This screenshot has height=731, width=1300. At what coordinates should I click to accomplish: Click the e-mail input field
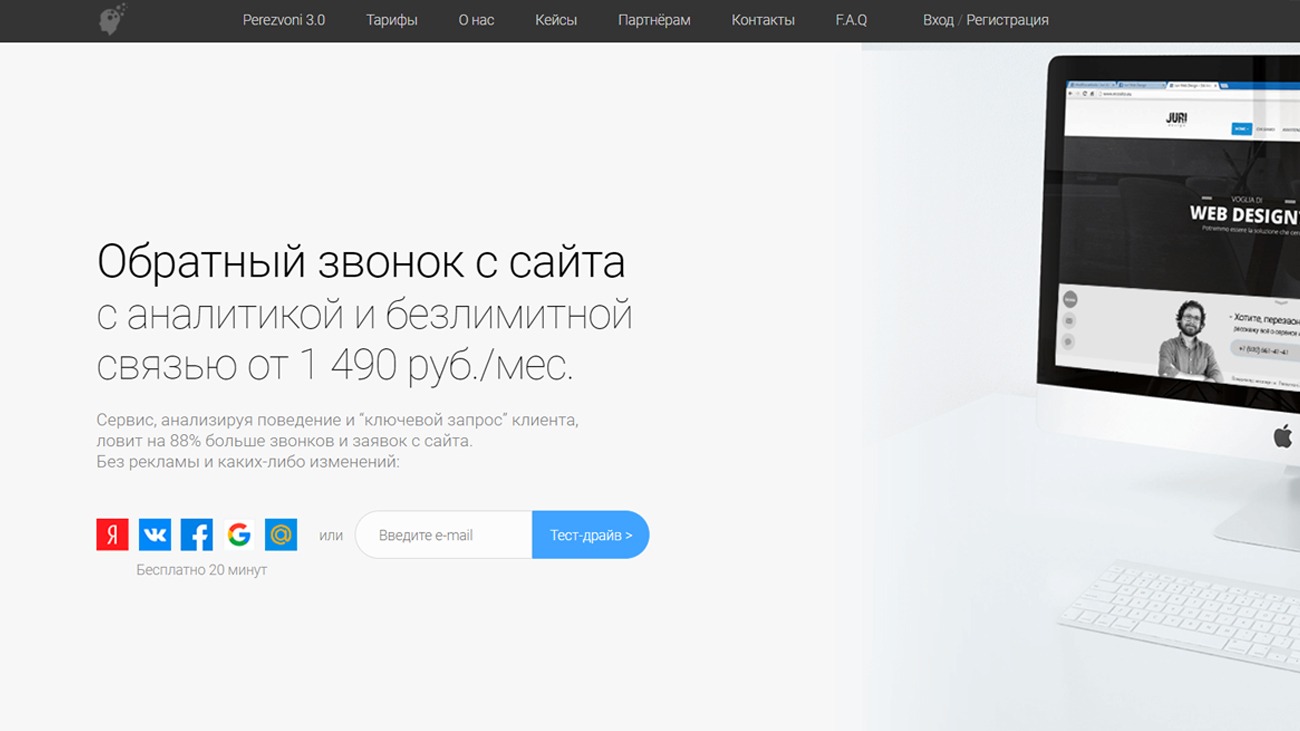443,534
